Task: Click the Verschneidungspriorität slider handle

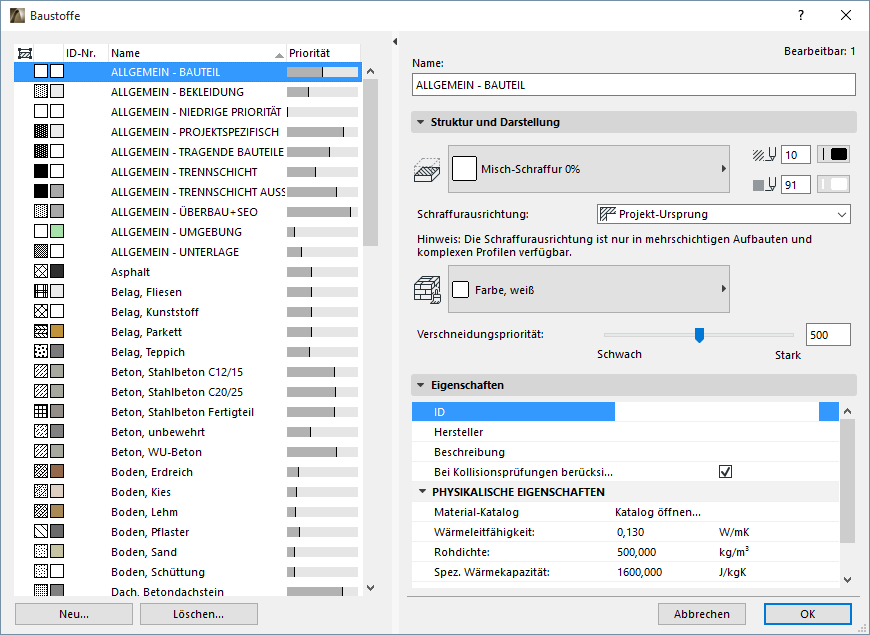Action: pyautogui.click(x=699, y=335)
